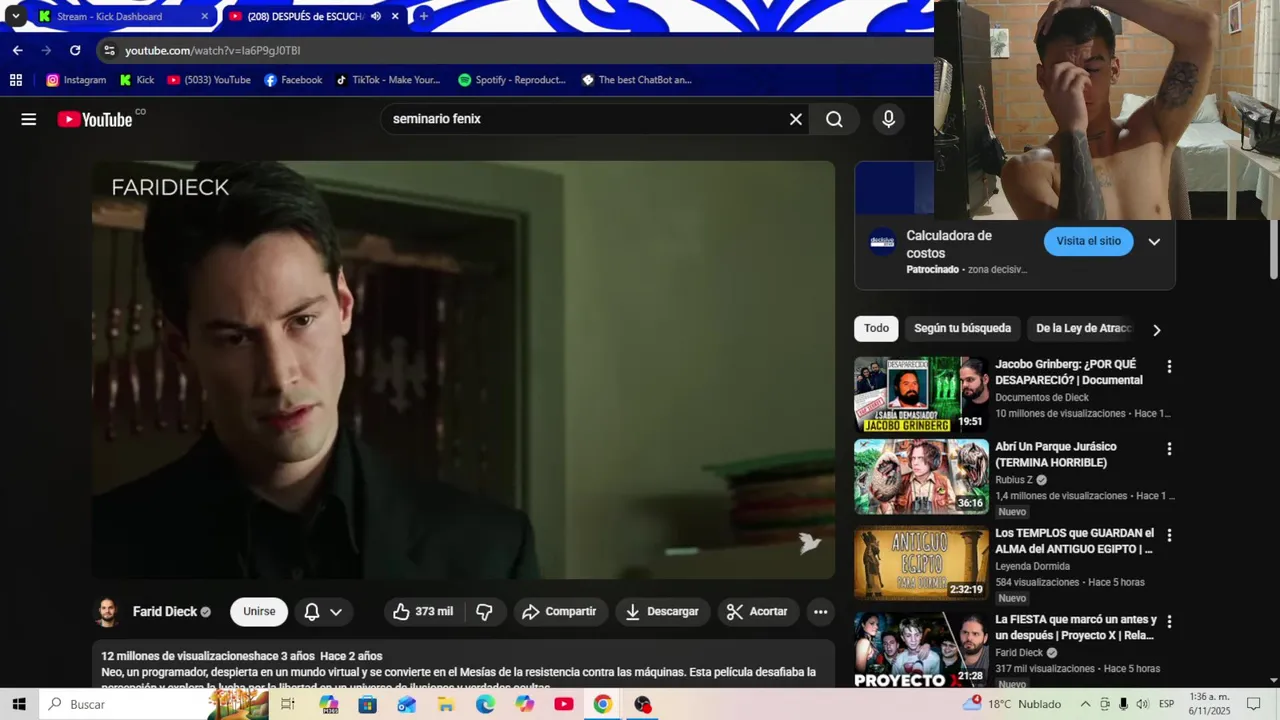The height and width of the screenshot is (720, 1280).
Task: Open Los TEMPLOS que GUARDAN video thumbnail
Action: (921, 563)
